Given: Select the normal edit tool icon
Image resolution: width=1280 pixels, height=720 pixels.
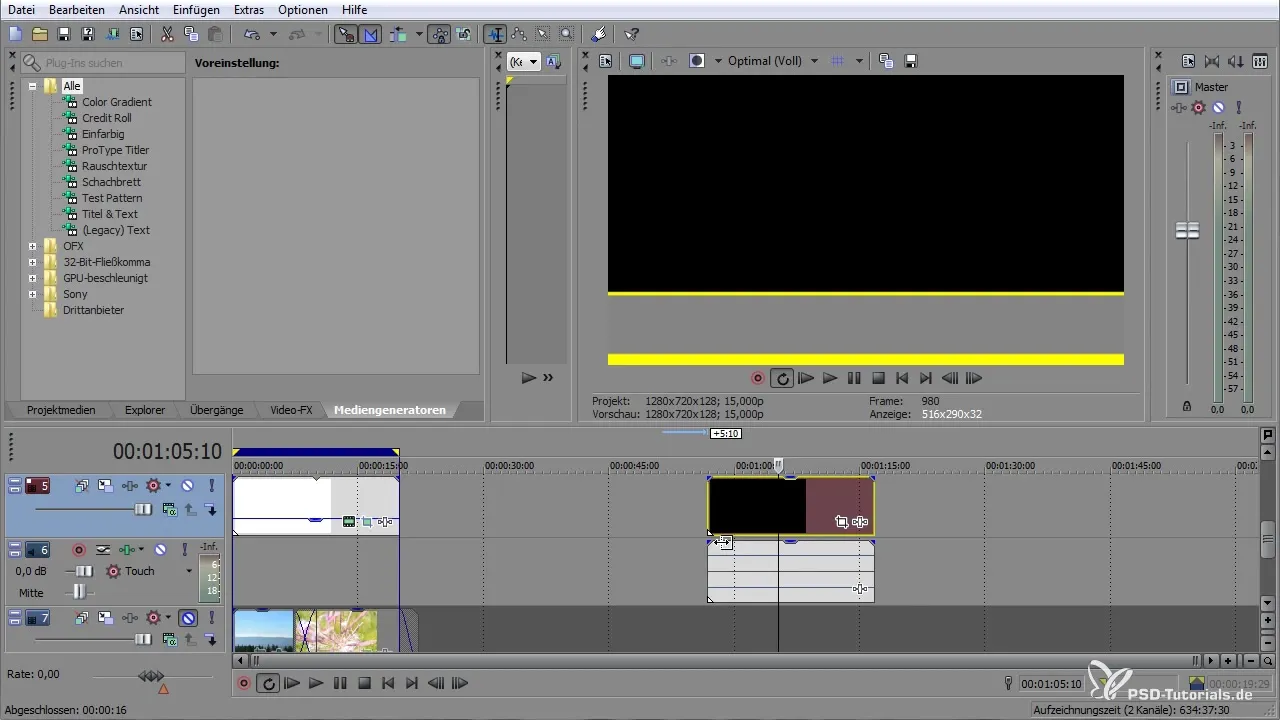Looking at the screenshot, I should pos(496,34).
